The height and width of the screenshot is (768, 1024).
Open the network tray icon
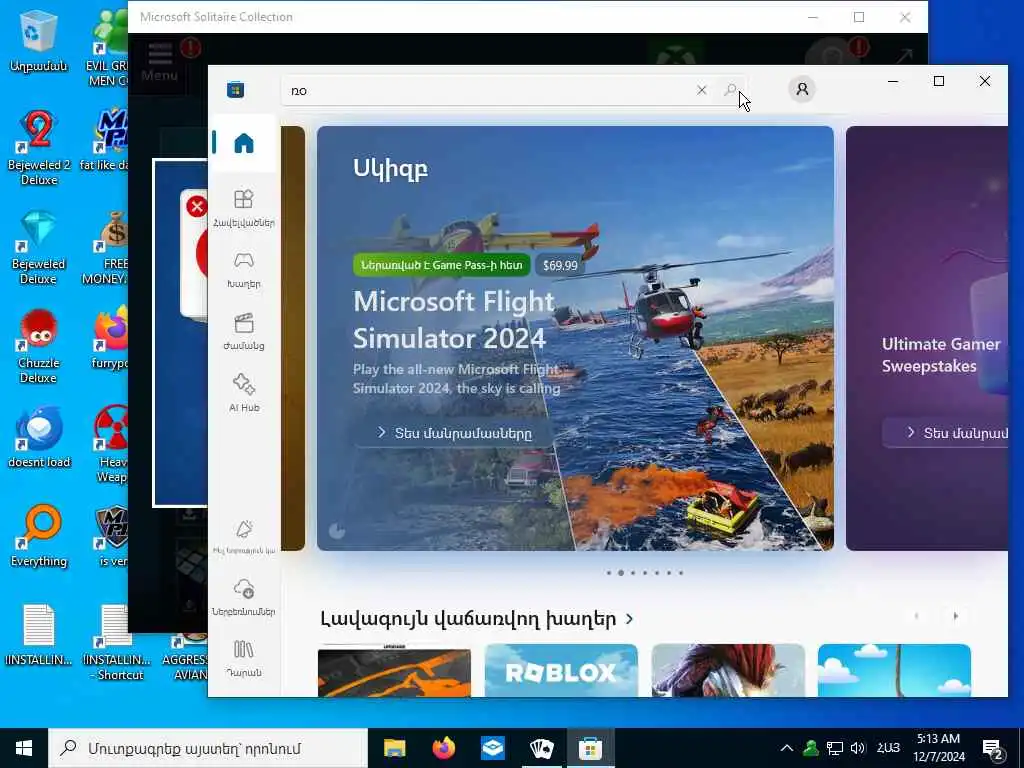835,748
